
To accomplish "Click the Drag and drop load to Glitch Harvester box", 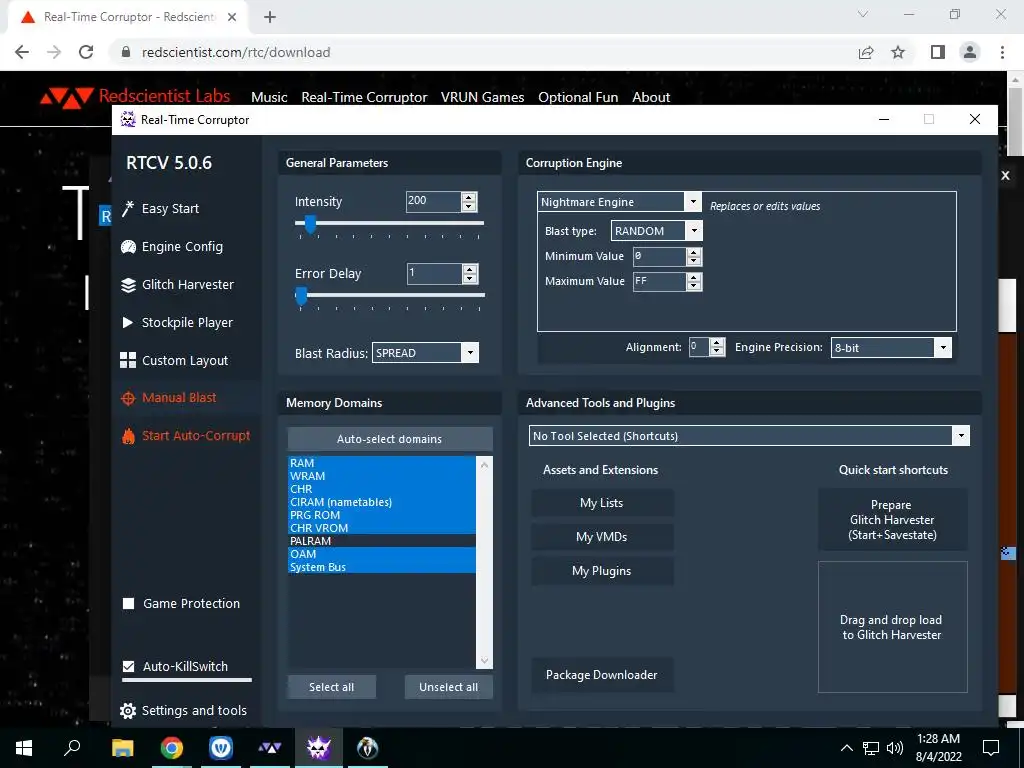I will pos(892,627).
